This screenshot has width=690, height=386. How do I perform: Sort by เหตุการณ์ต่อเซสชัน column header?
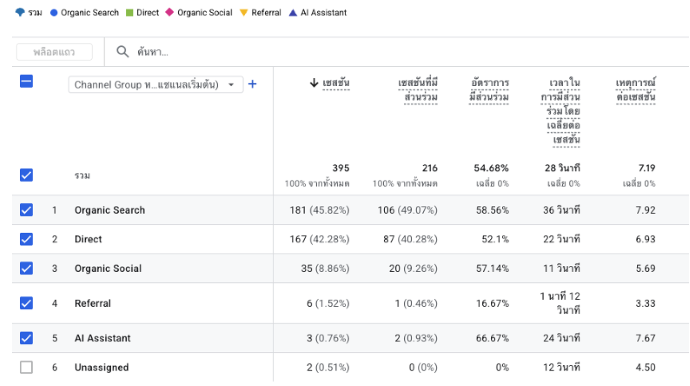tap(635, 90)
